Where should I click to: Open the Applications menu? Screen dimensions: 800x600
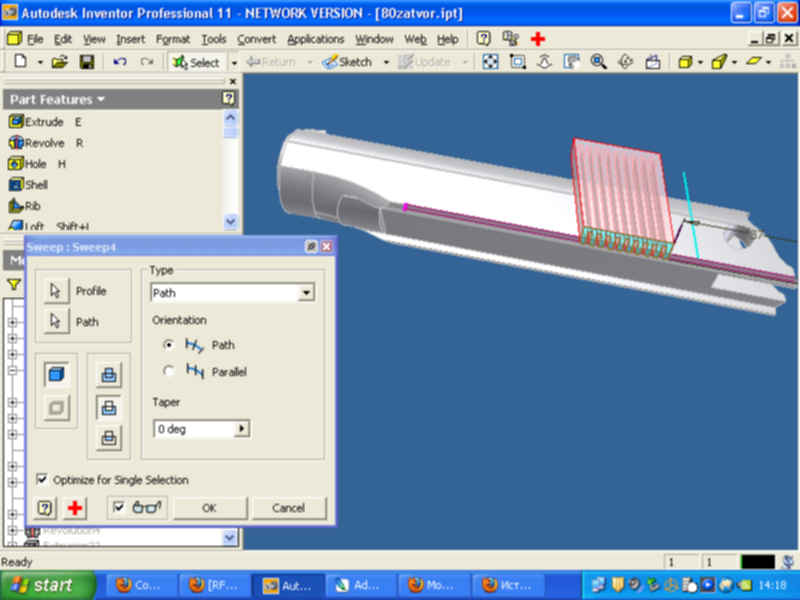point(315,39)
